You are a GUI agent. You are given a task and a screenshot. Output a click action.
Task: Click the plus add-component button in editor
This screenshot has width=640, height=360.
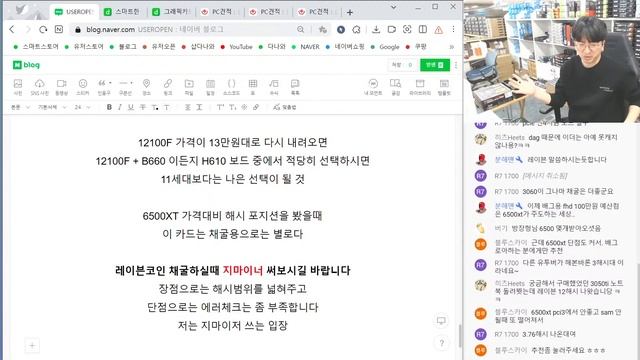coord(32,346)
